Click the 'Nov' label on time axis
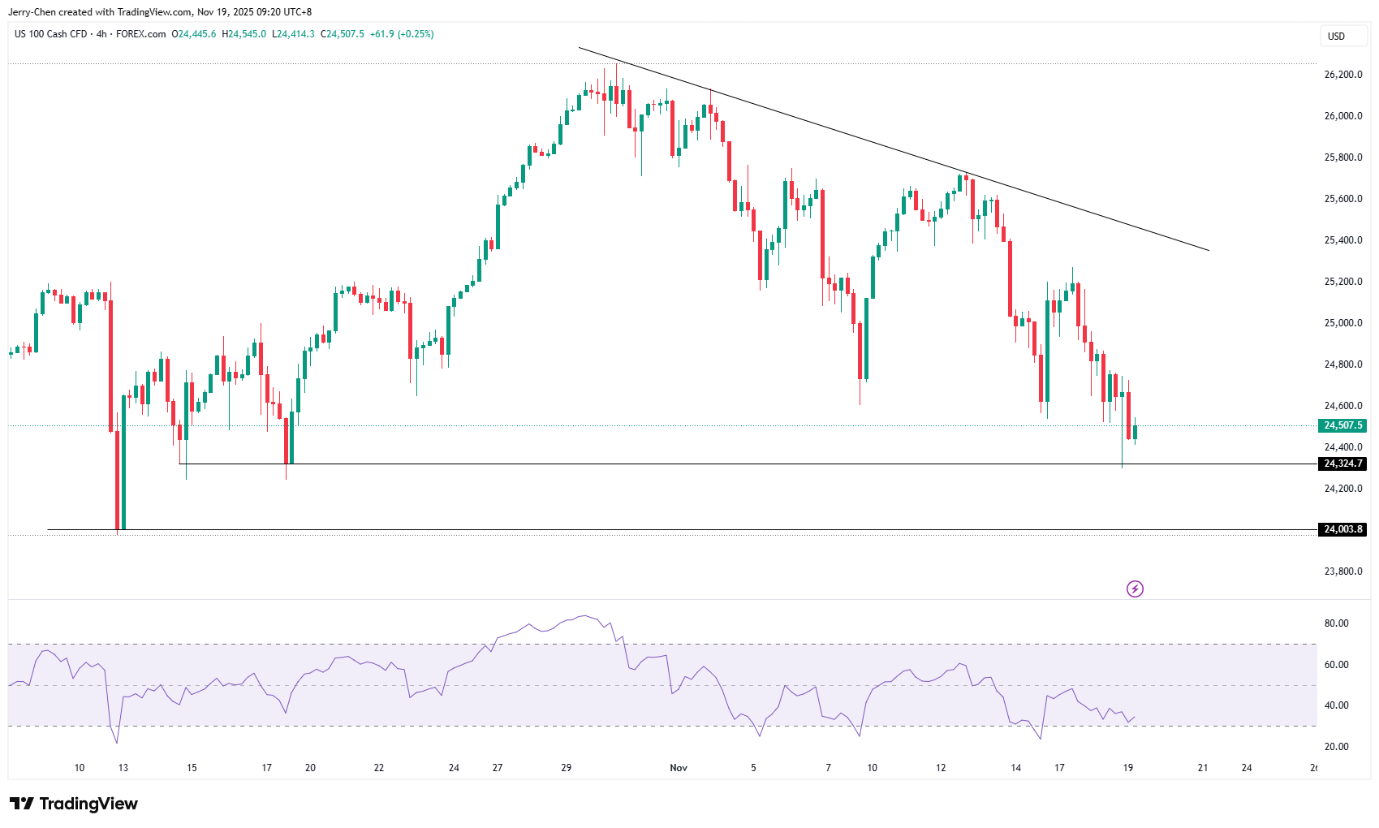This screenshot has width=1379, height=828. coord(679,768)
